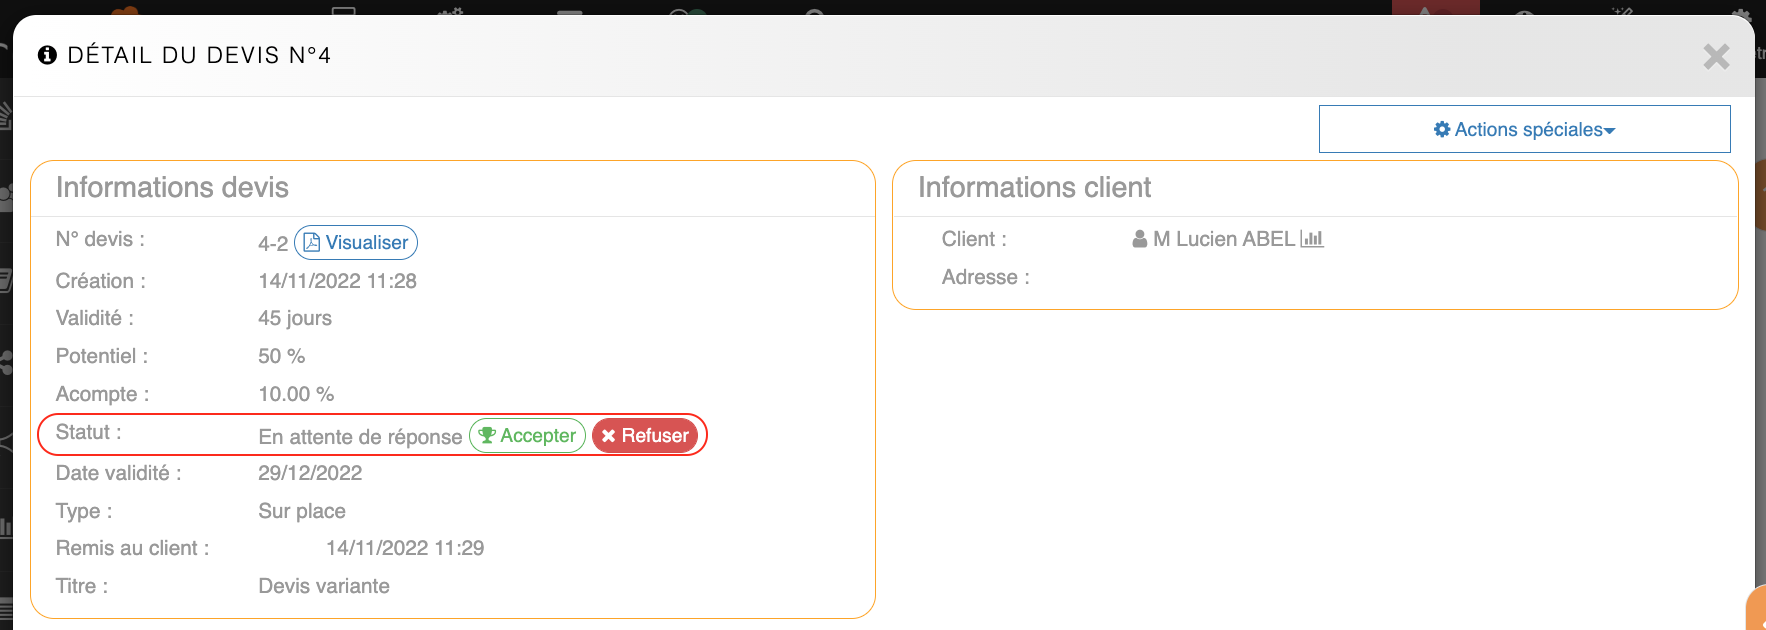
Task: Accept the quote with Accepter
Action: coord(527,436)
